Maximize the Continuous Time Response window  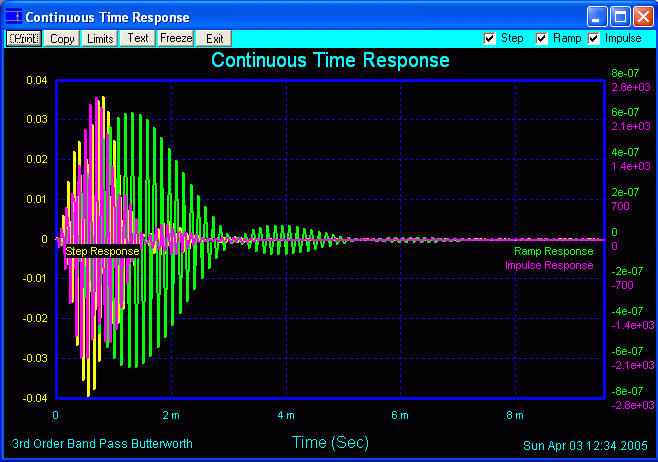[x=619, y=17]
